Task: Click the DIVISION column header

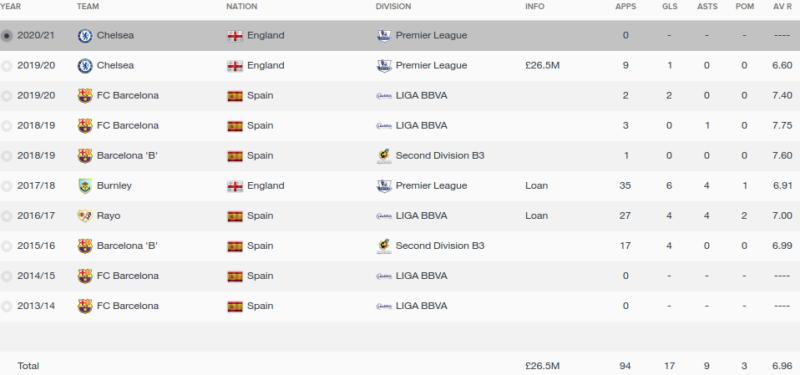Action: (393, 7)
